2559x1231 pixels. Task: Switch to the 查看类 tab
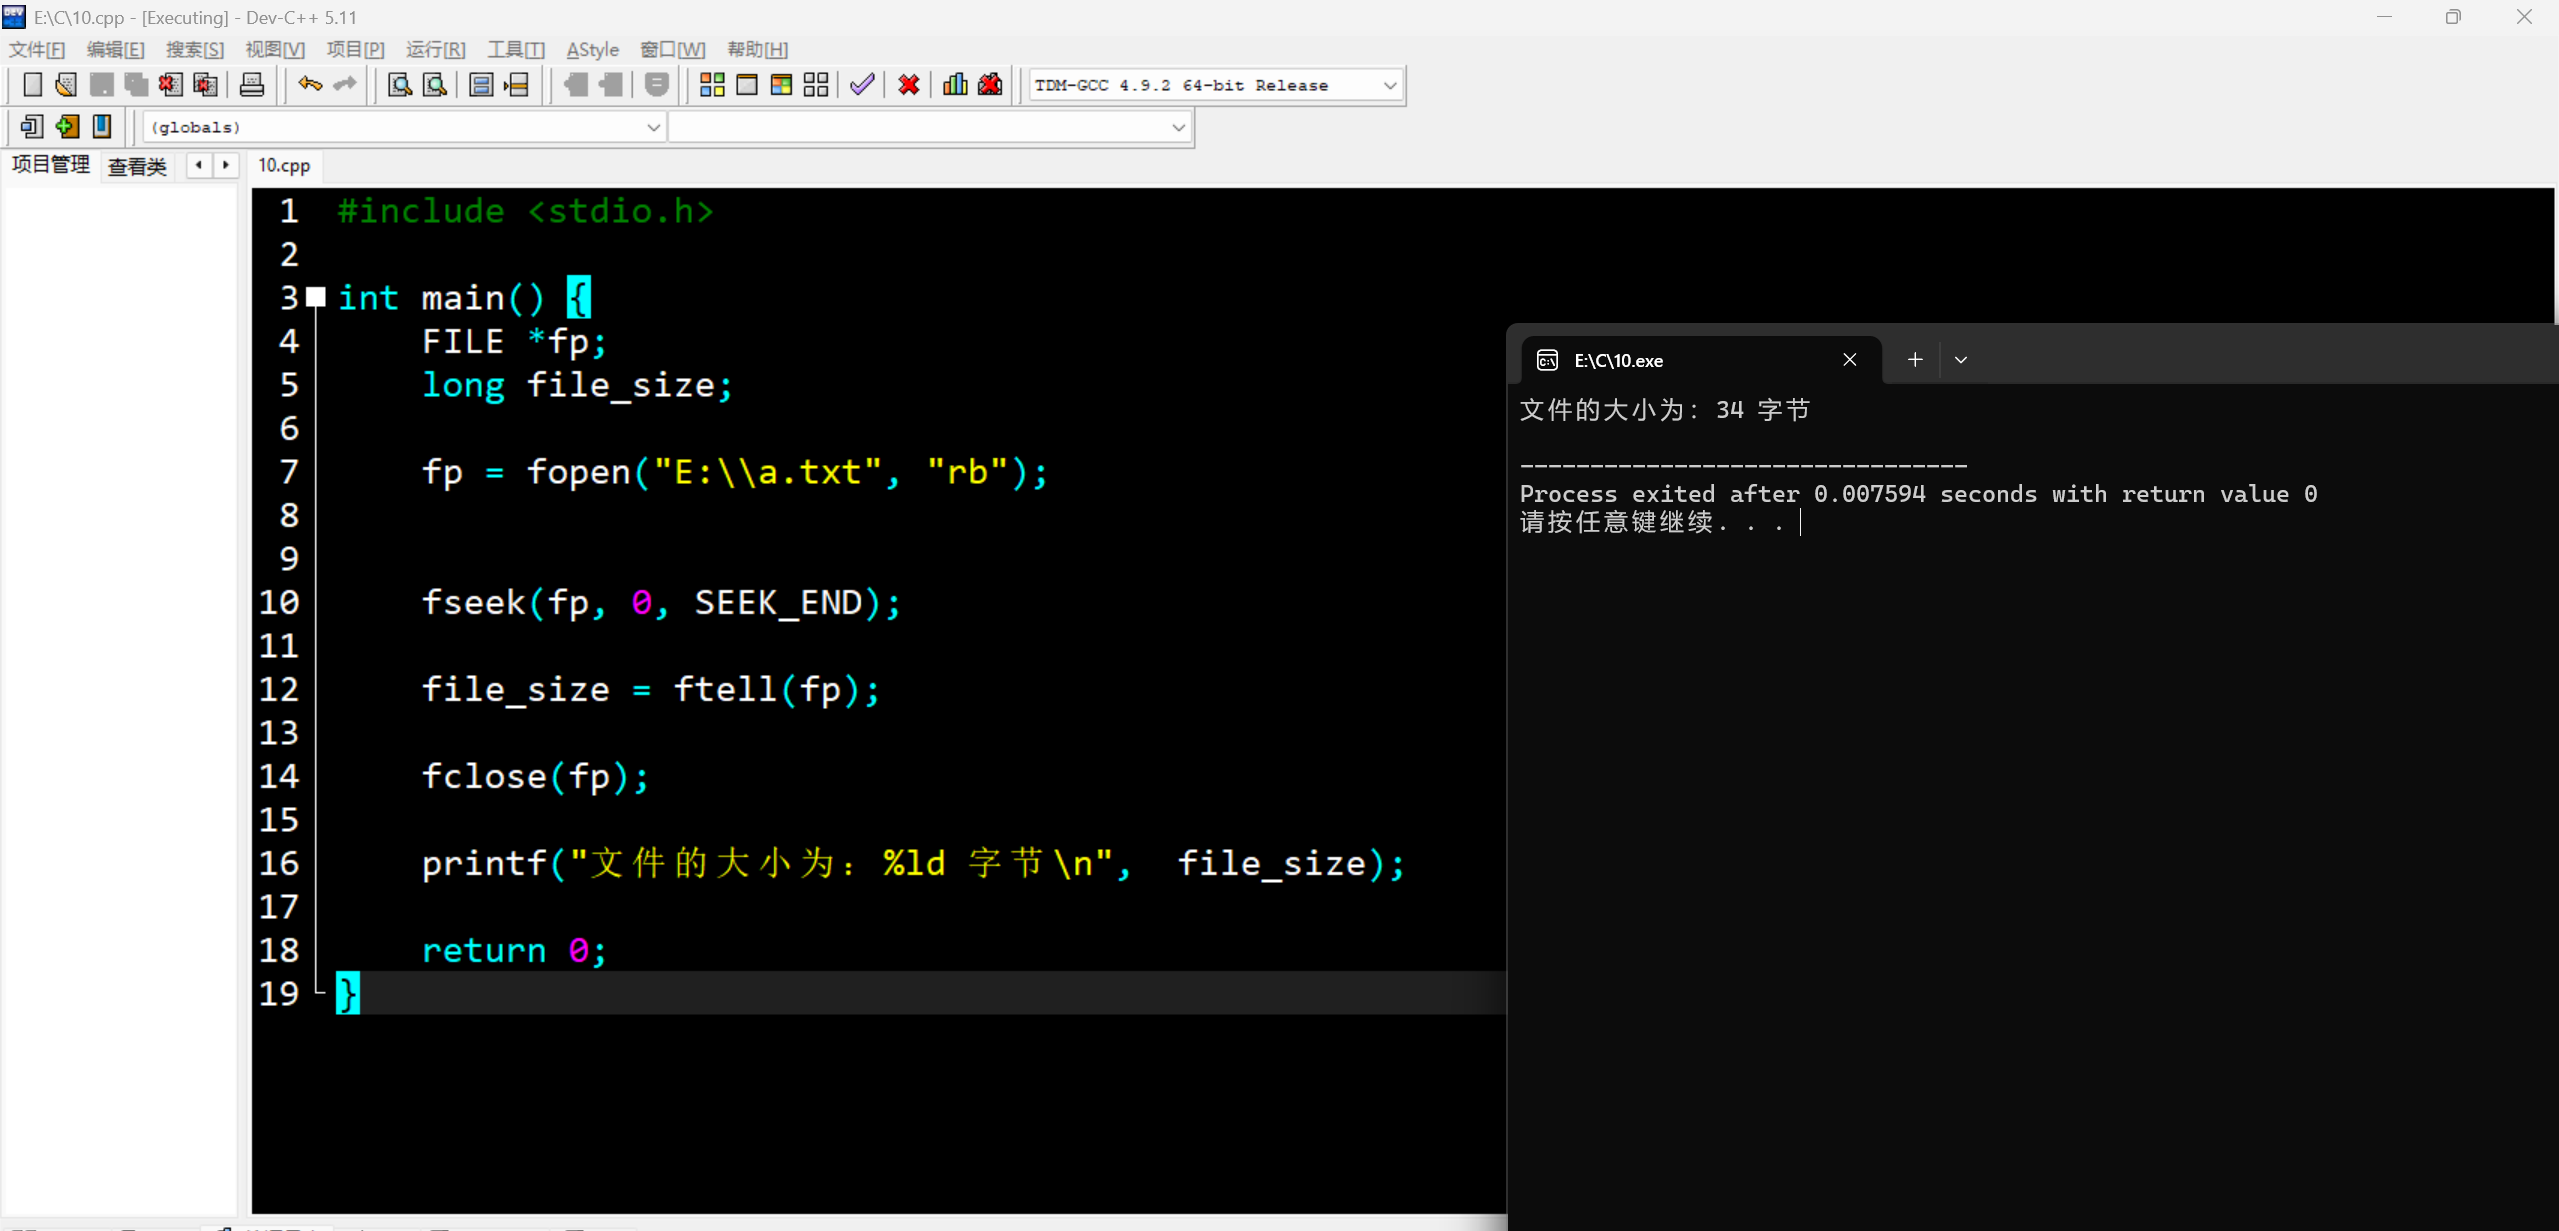click(137, 166)
